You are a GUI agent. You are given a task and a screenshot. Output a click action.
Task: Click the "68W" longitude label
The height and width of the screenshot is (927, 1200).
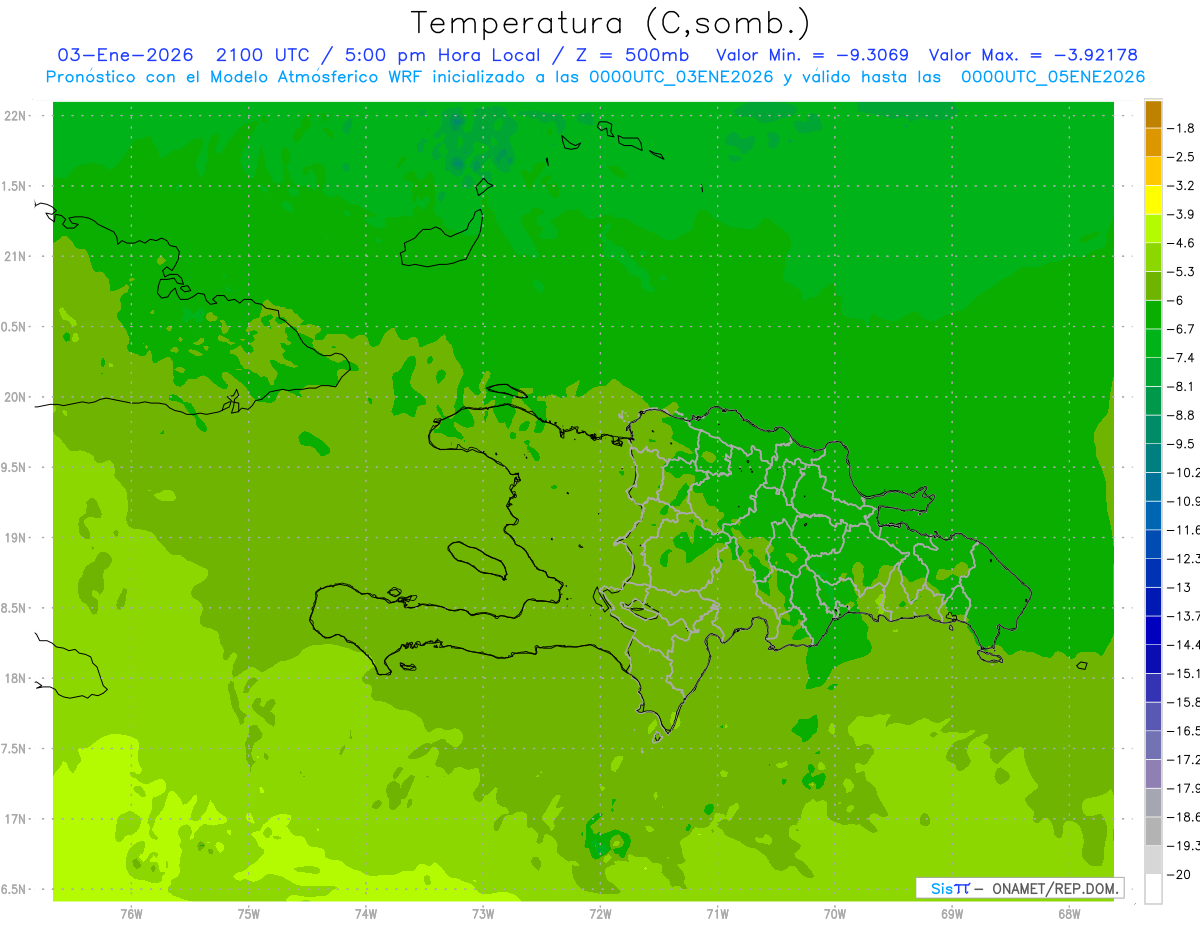click(x=1069, y=913)
